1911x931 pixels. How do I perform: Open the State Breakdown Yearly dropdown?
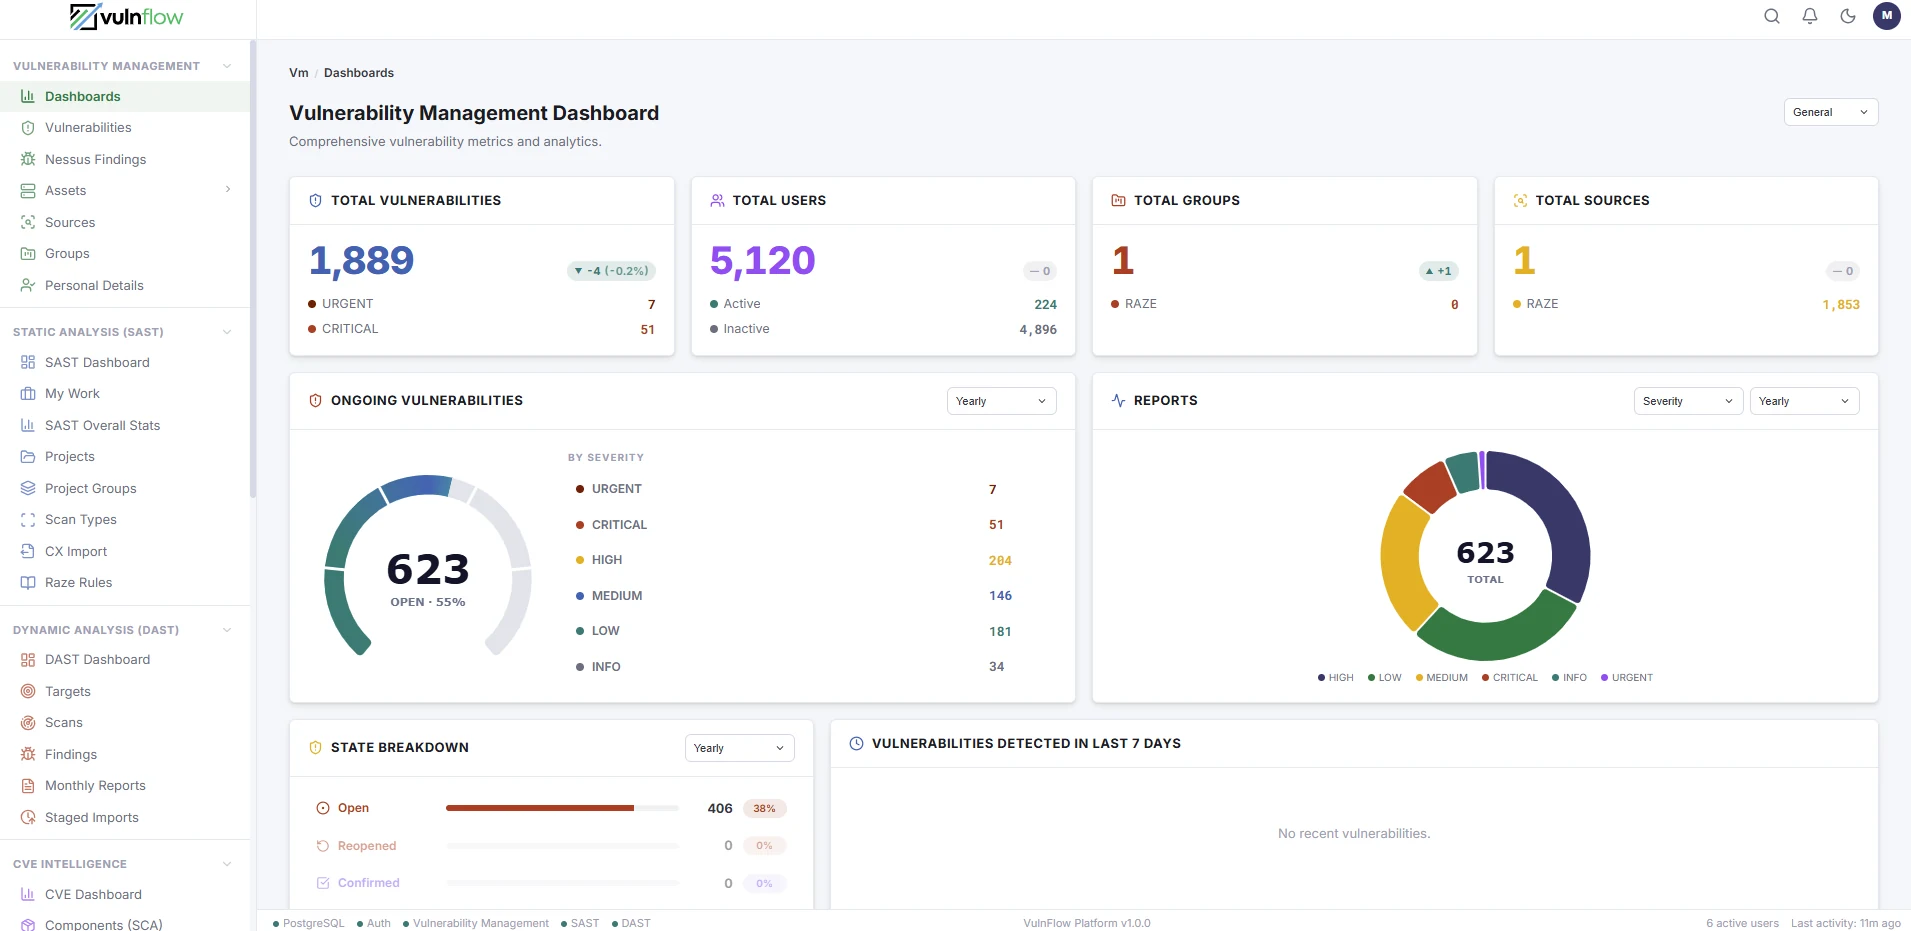coord(739,748)
